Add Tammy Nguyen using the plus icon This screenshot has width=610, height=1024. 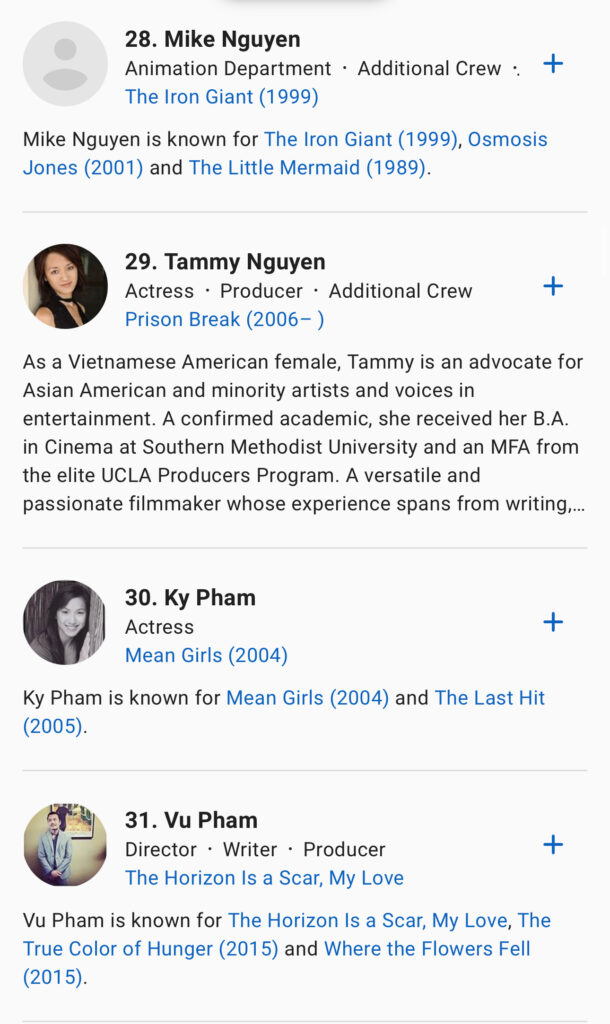coord(552,286)
